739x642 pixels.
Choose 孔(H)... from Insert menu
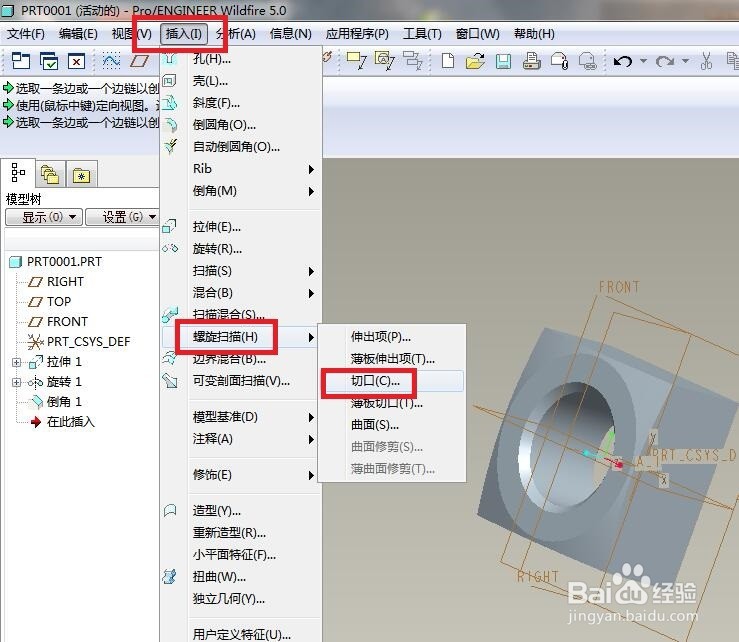coord(211,59)
